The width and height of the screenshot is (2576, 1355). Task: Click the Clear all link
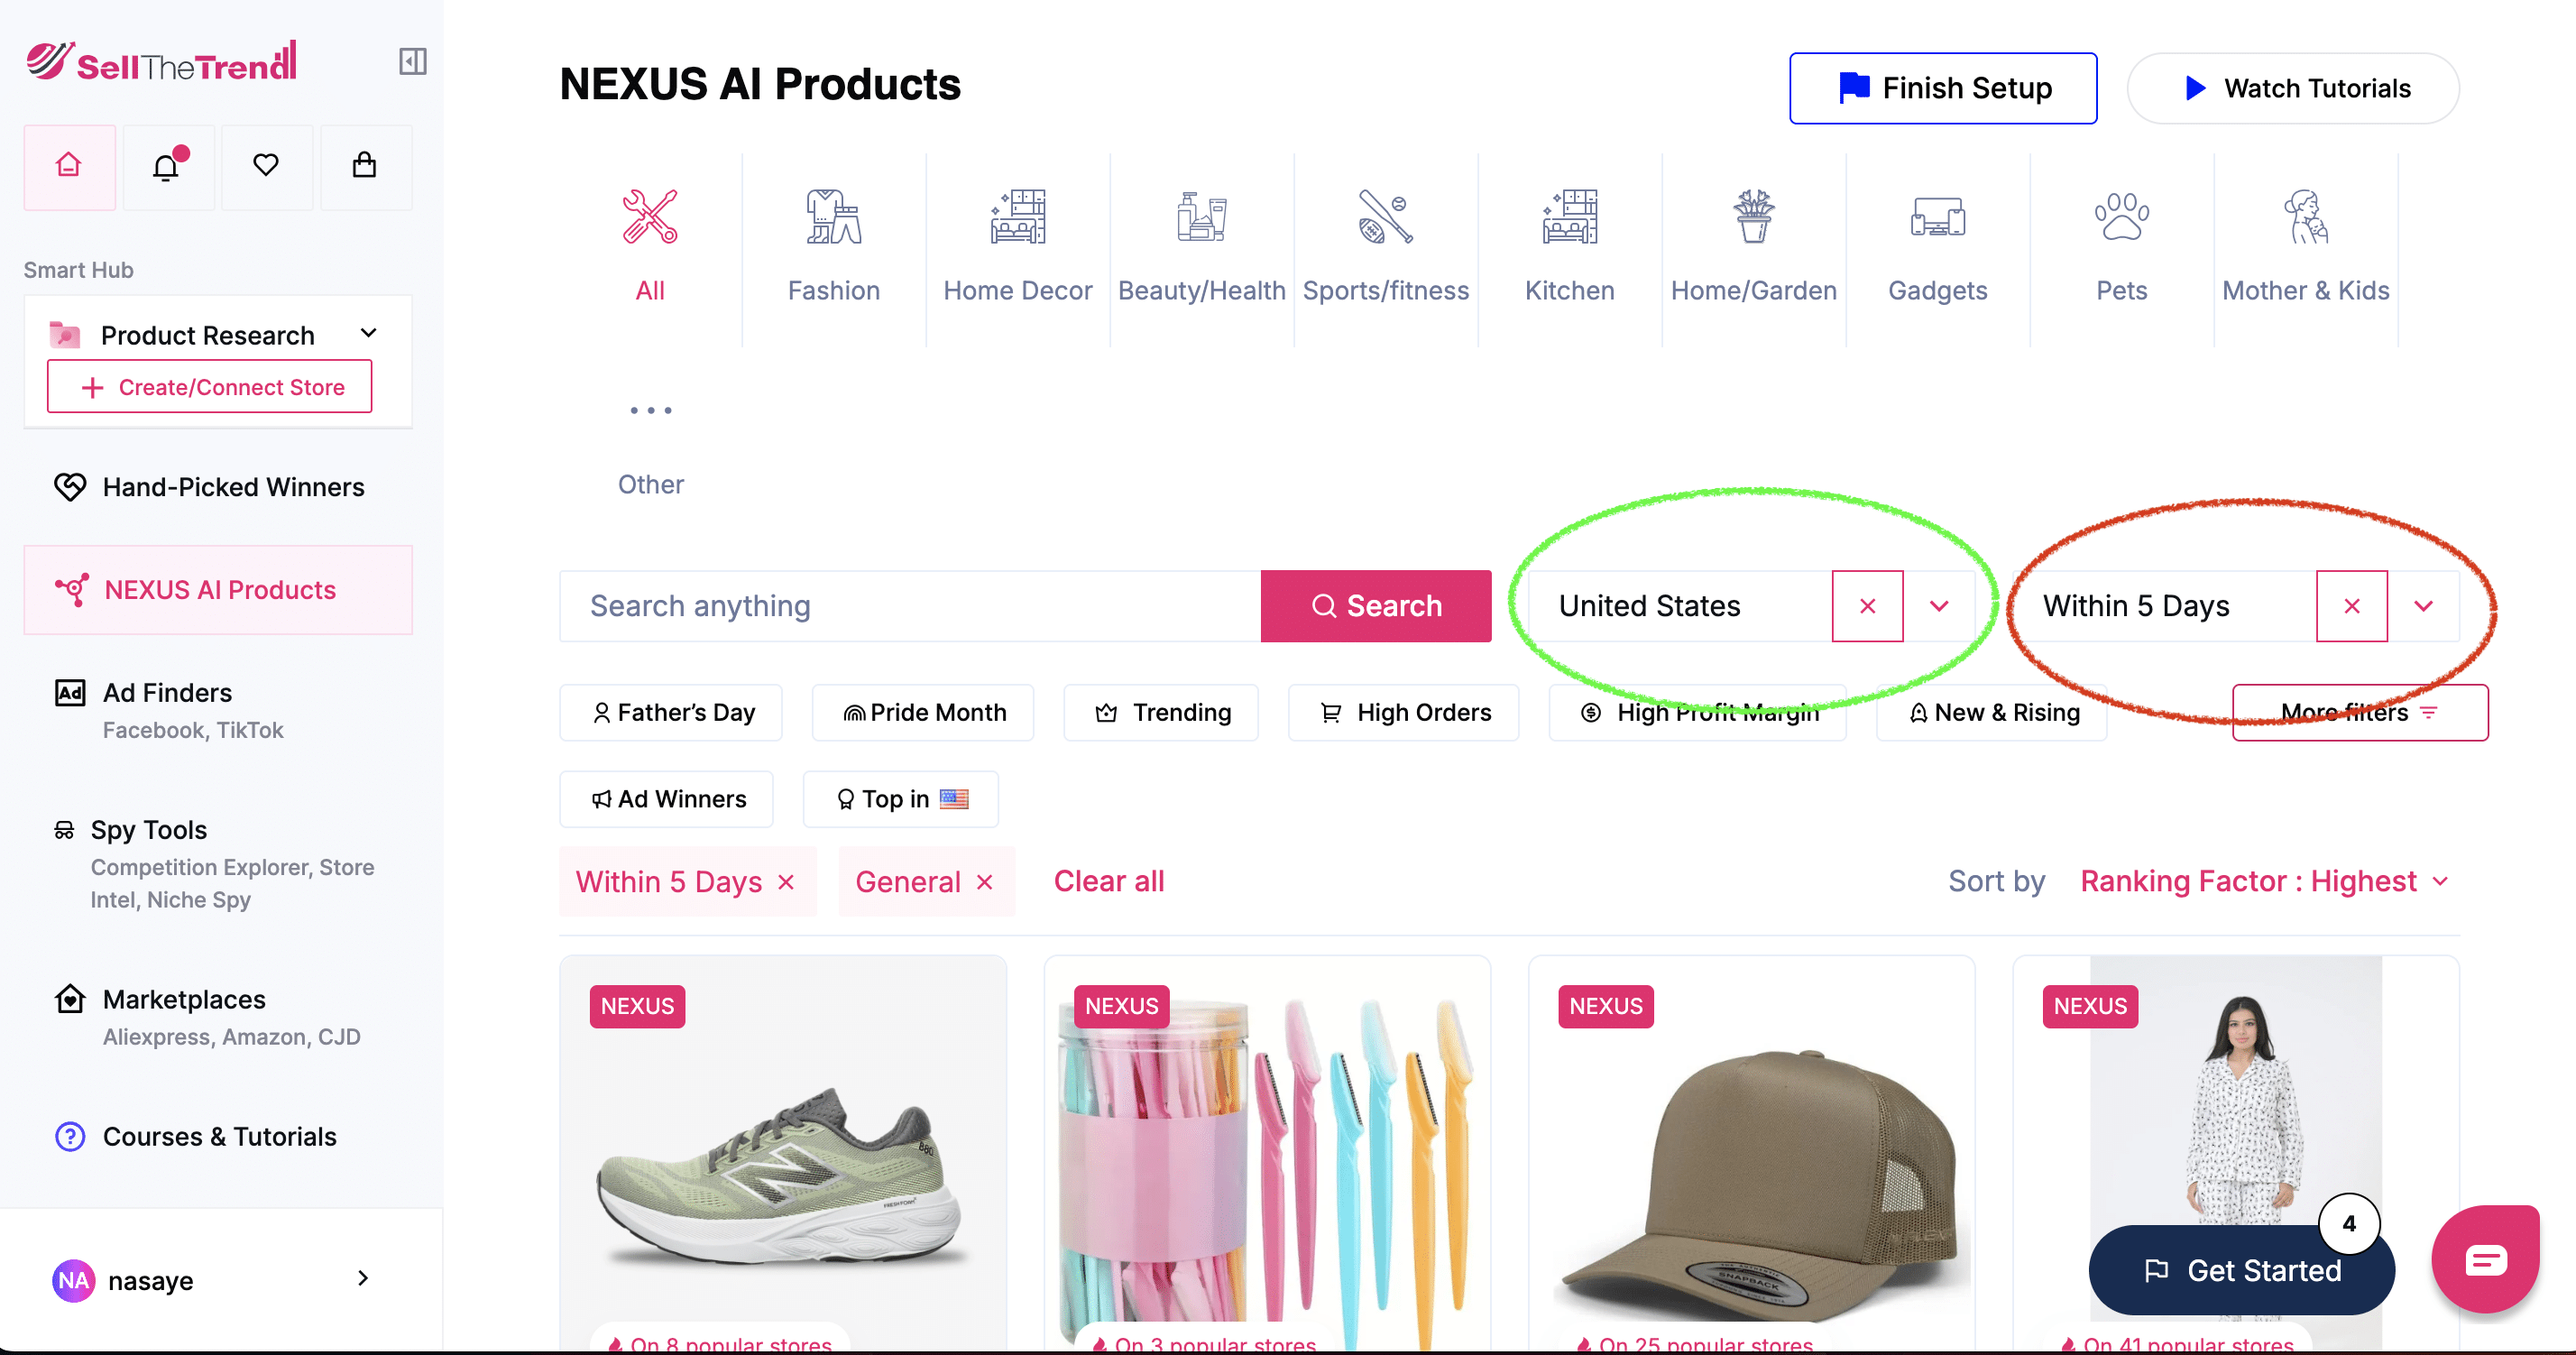[x=1109, y=881]
